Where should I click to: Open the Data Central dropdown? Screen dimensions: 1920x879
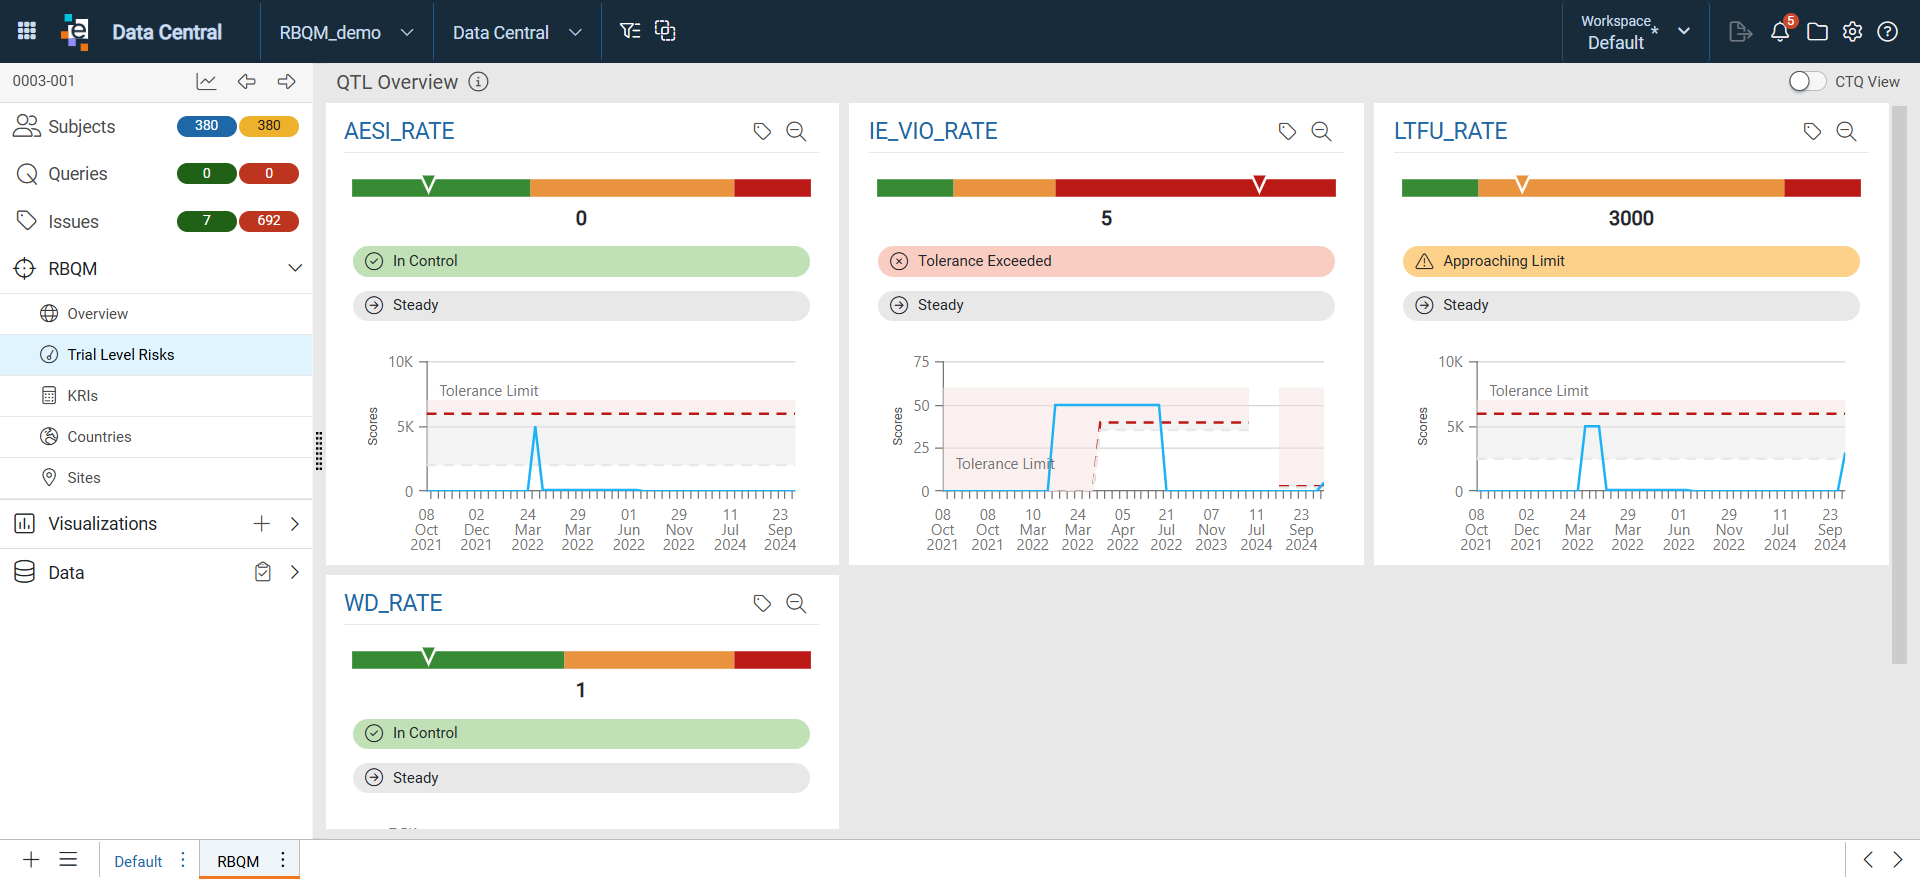click(x=517, y=32)
